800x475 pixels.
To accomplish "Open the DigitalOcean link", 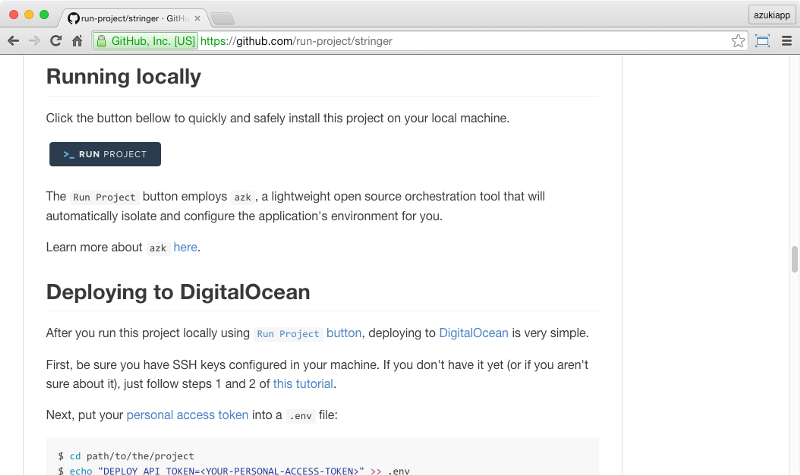I will pyautogui.click(x=473, y=333).
